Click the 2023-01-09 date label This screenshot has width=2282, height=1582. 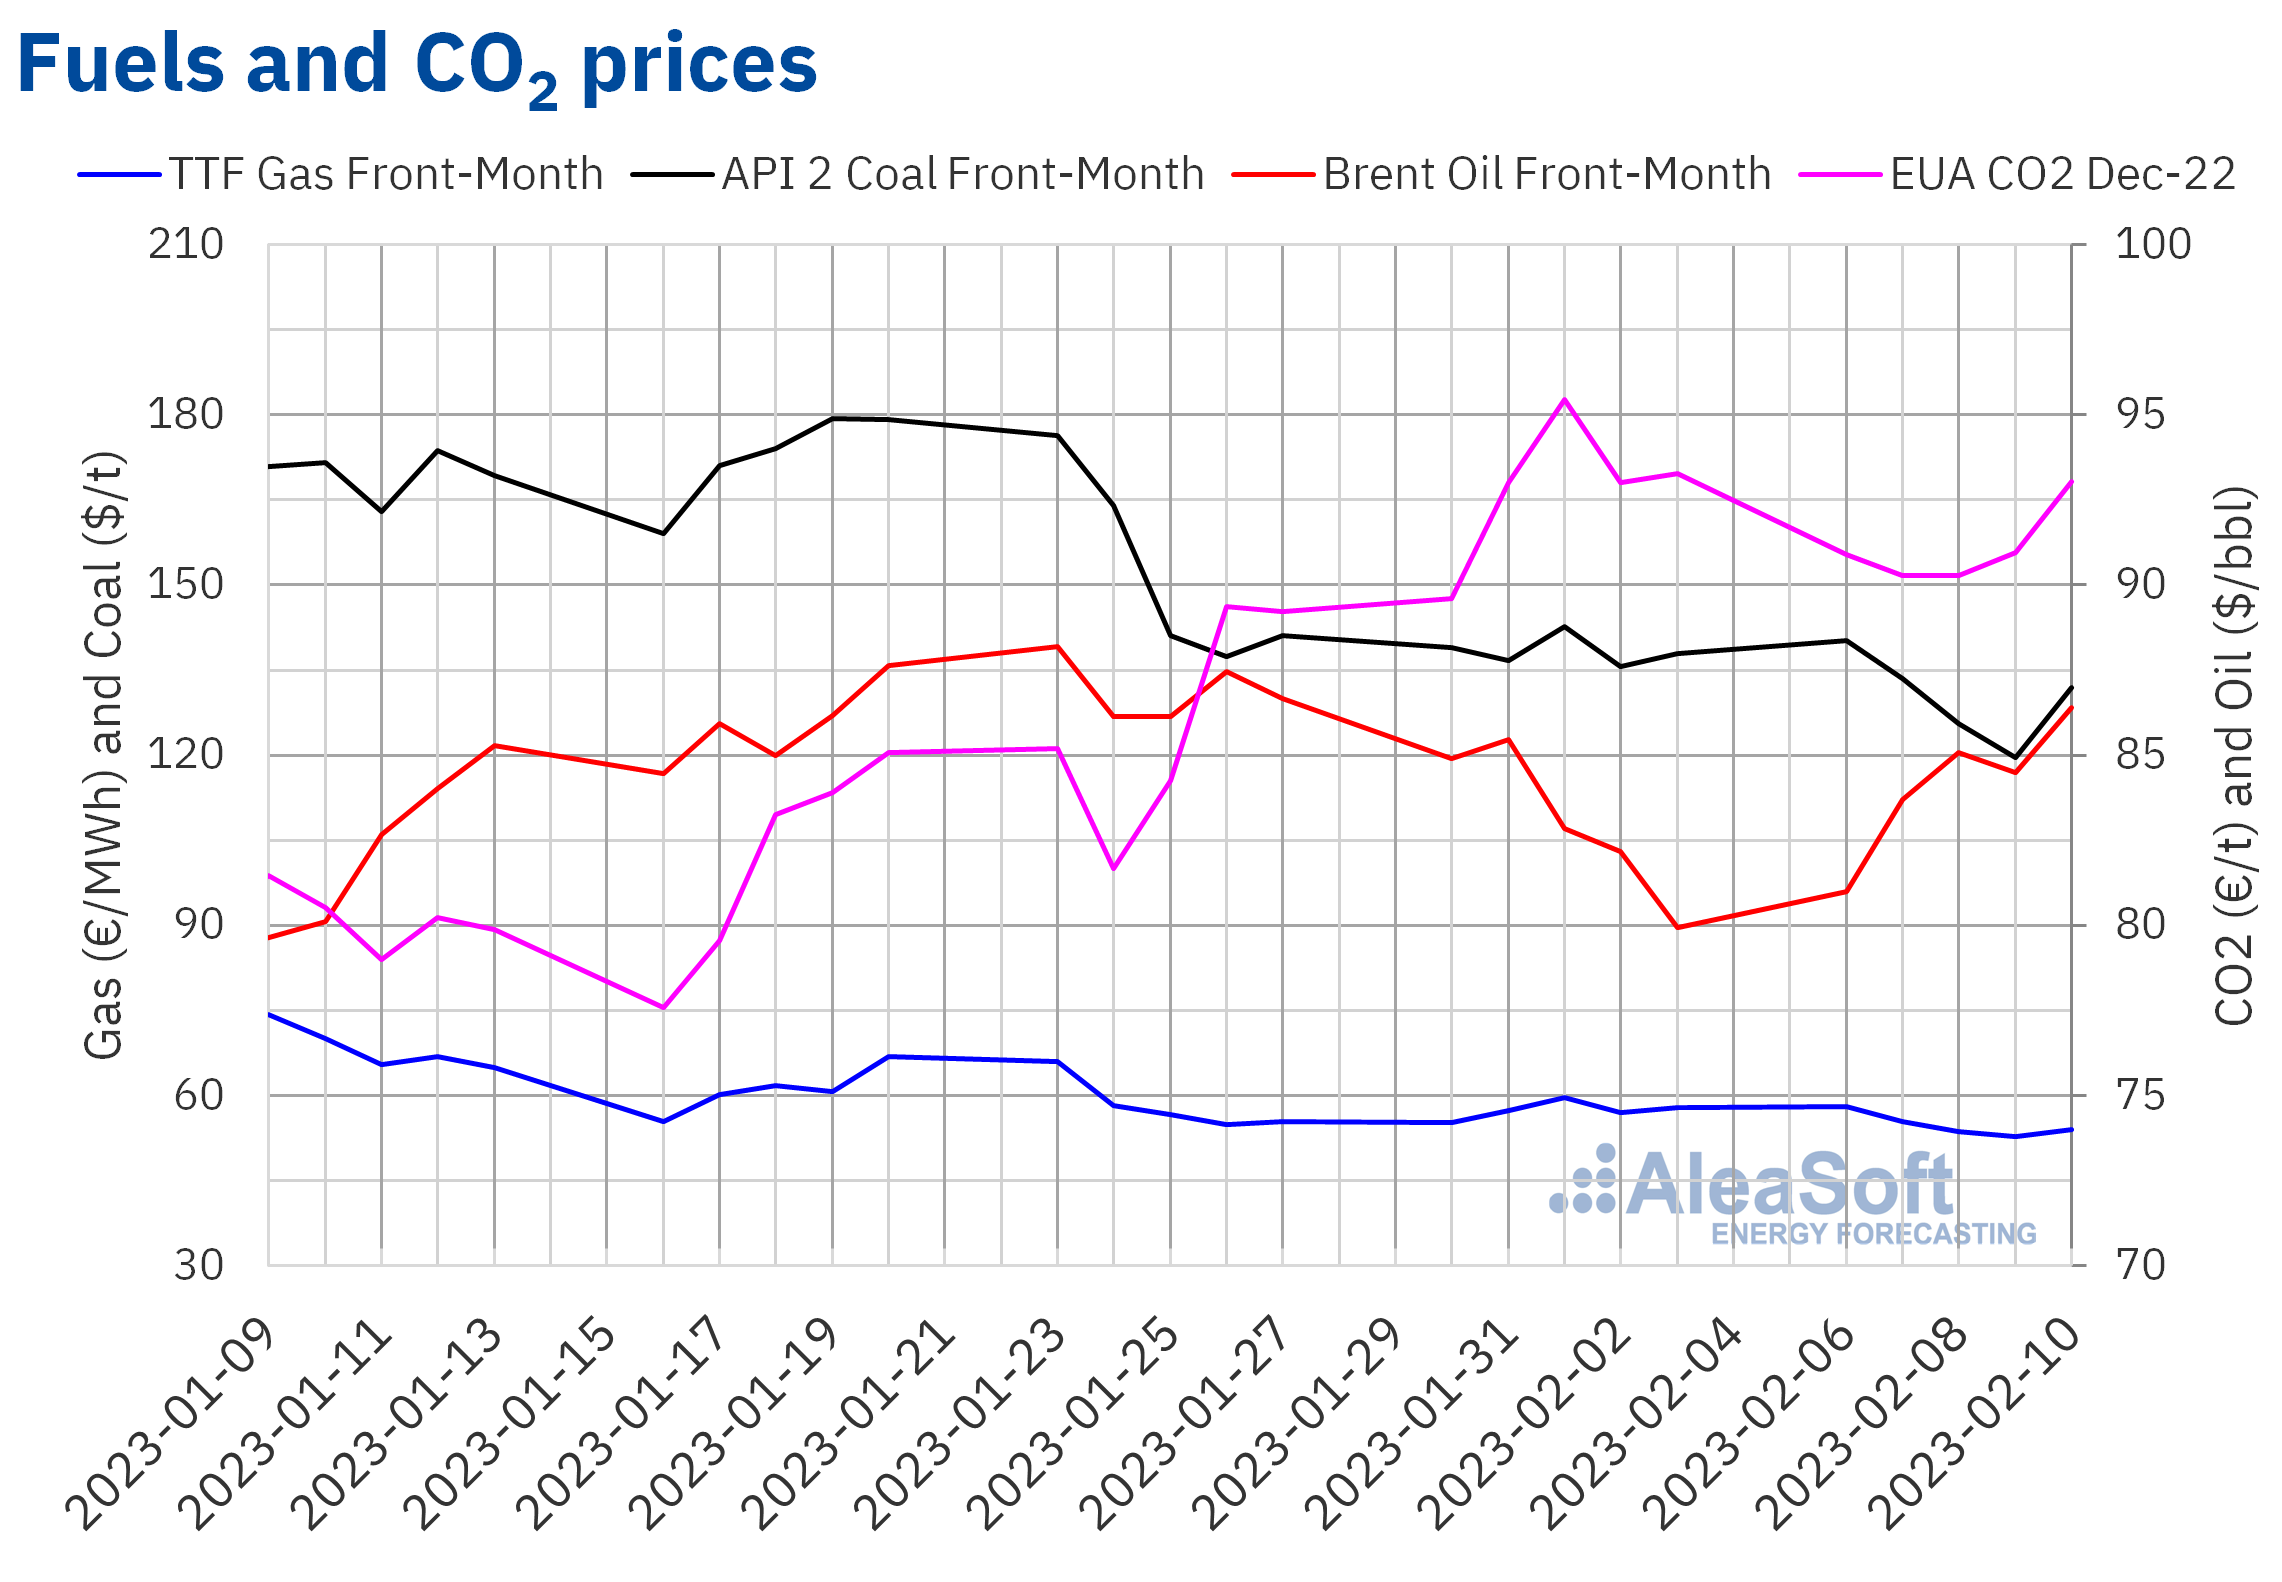pyautogui.click(x=171, y=1423)
